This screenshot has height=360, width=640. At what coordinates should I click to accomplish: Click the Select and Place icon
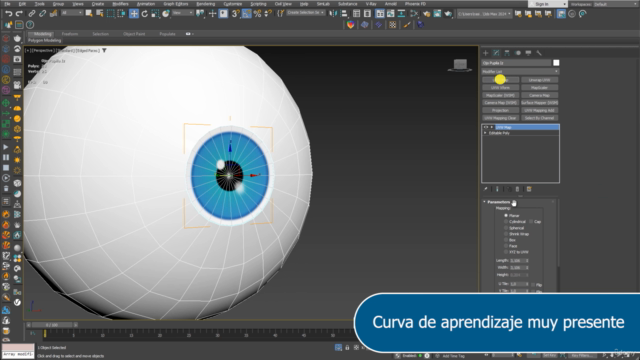[166, 14]
